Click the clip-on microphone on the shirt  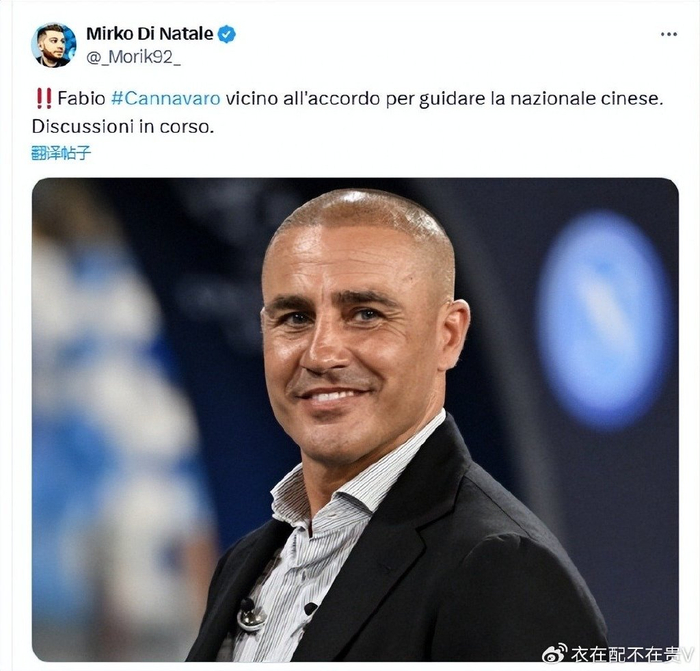click(250, 616)
